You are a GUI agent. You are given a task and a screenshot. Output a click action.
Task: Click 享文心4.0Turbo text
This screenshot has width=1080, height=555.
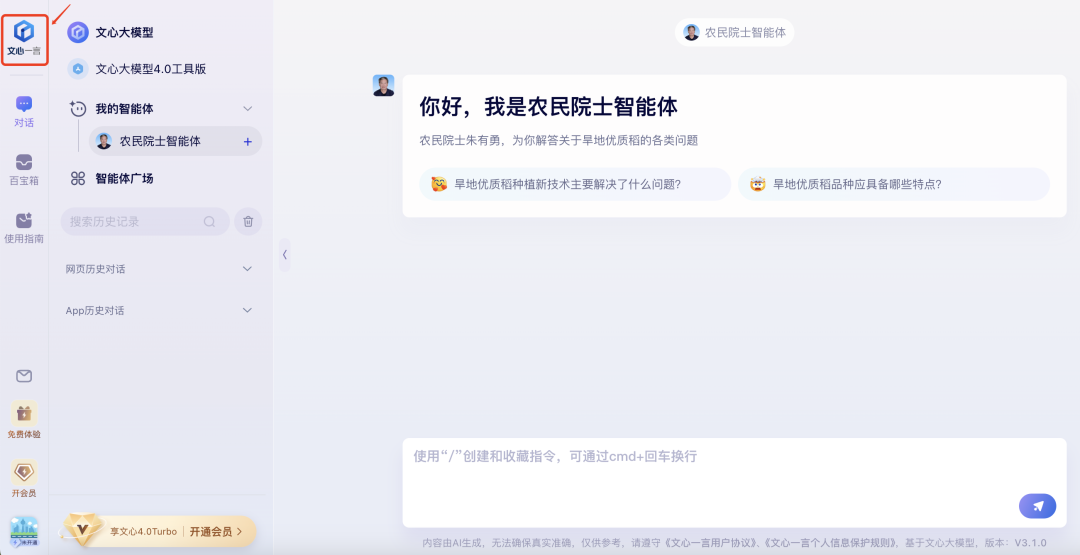pyautogui.click(x=143, y=532)
